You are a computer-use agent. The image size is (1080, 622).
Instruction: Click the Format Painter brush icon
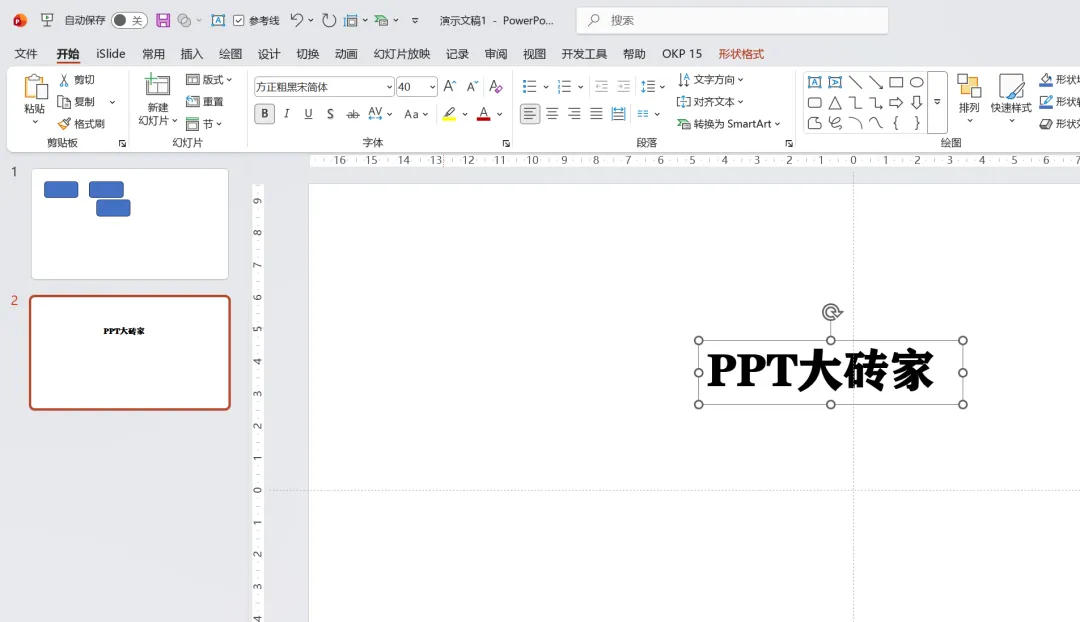pyautogui.click(x=64, y=124)
